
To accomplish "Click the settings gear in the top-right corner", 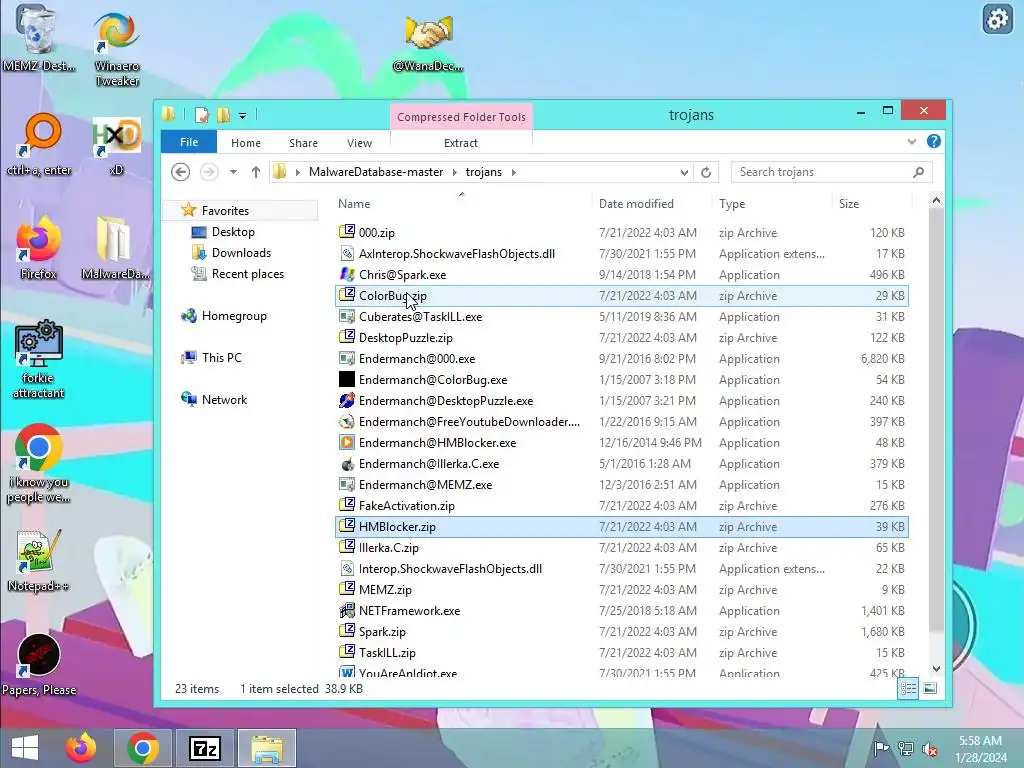I will 997,19.
